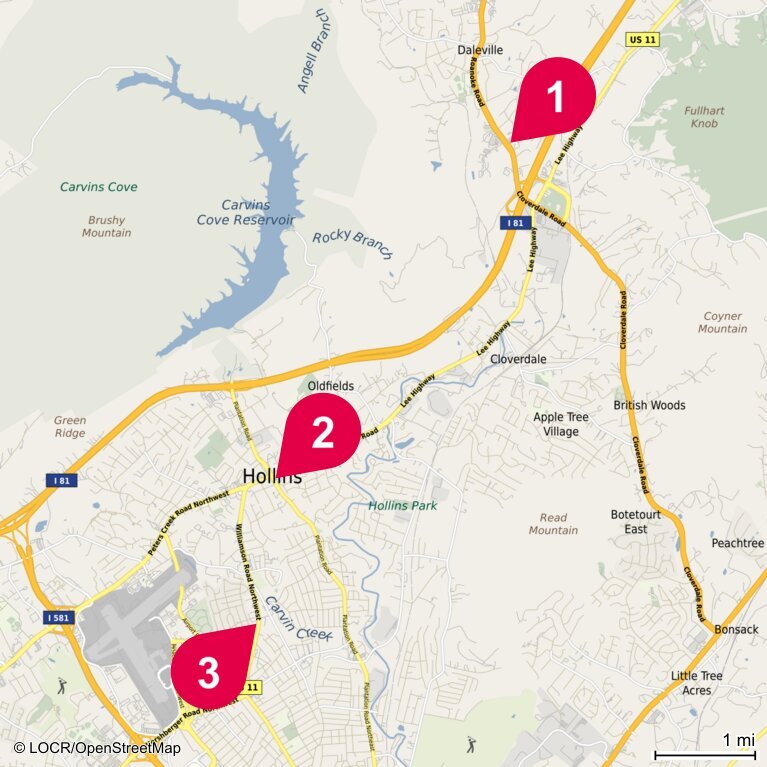
Task: Click the Fullhart Knob label
Action: (704, 117)
